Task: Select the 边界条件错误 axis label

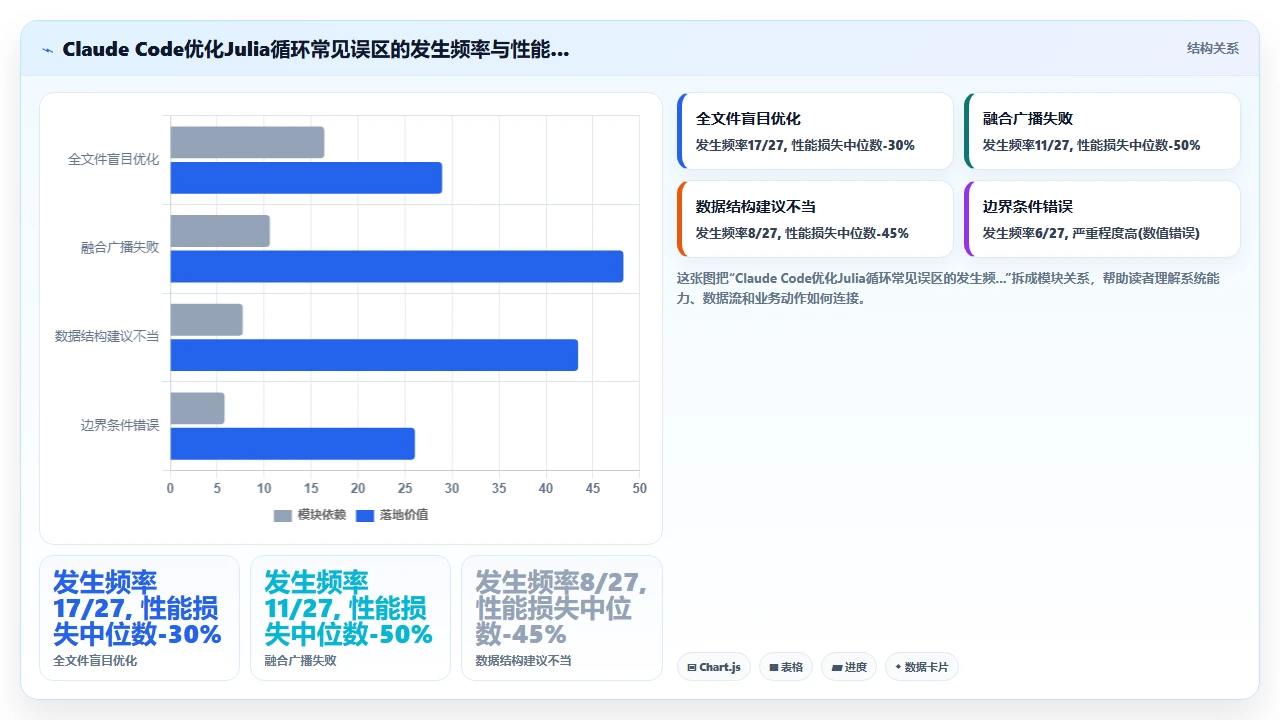Action: click(x=120, y=425)
